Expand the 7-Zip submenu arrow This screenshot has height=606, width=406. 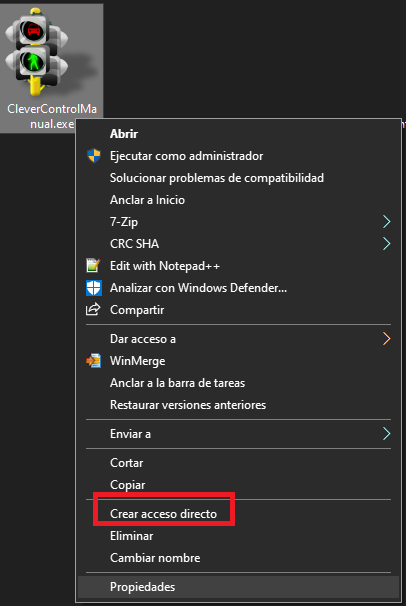pos(386,222)
